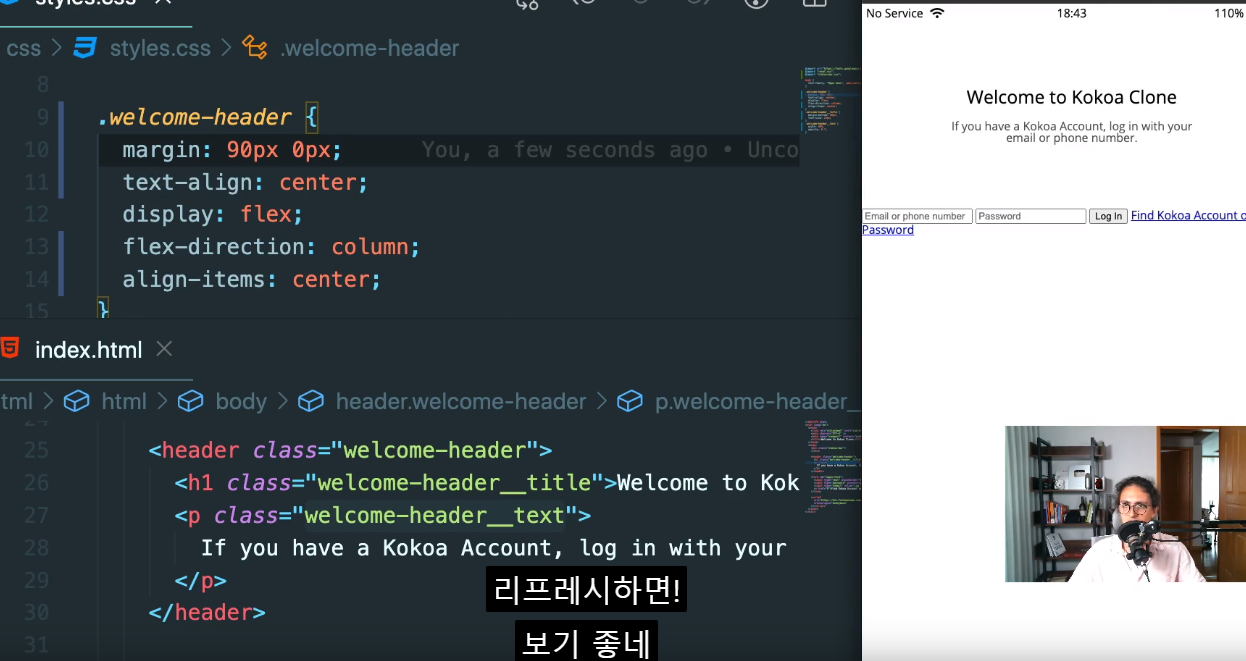Click the 'align-items' property name
1246x661 pixels.
click(x=194, y=279)
